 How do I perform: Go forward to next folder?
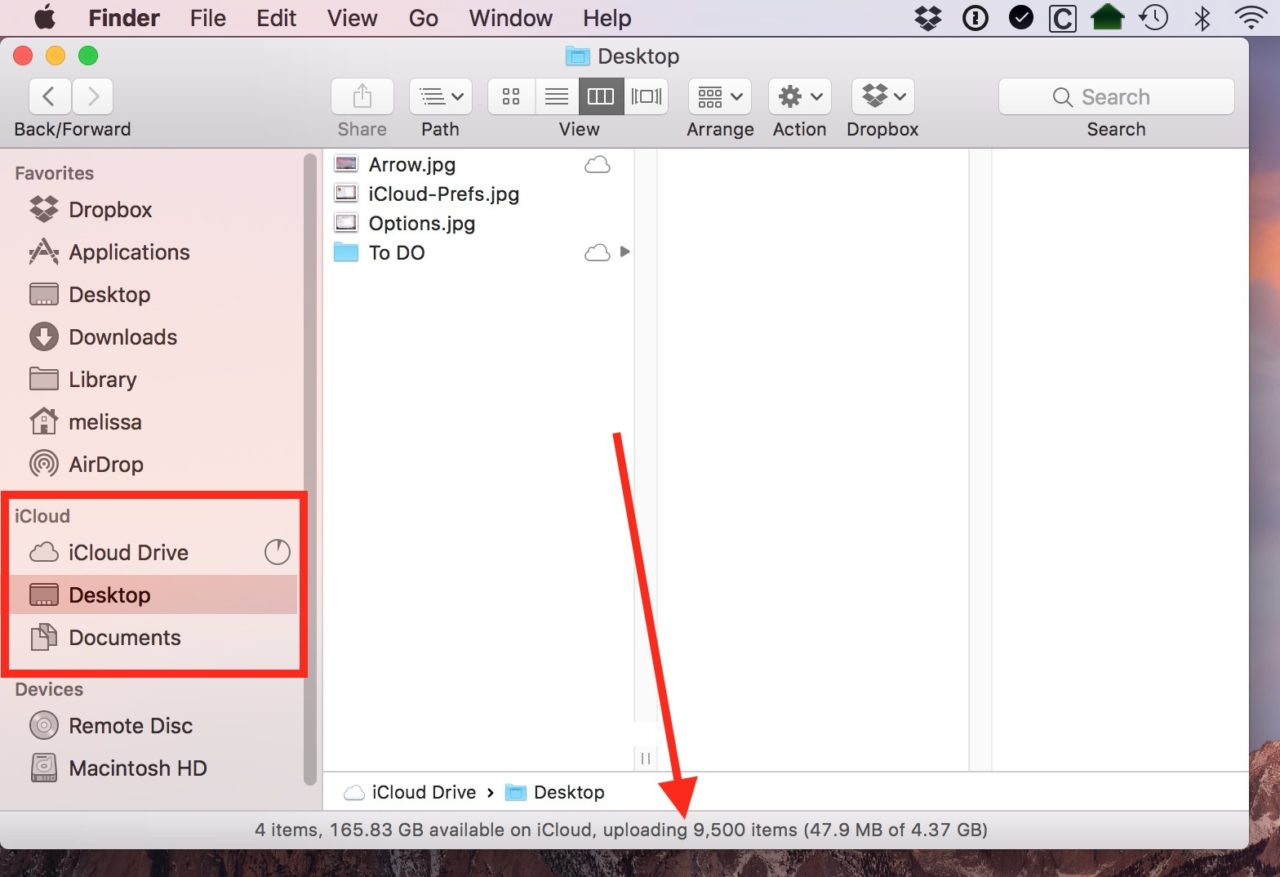93,97
